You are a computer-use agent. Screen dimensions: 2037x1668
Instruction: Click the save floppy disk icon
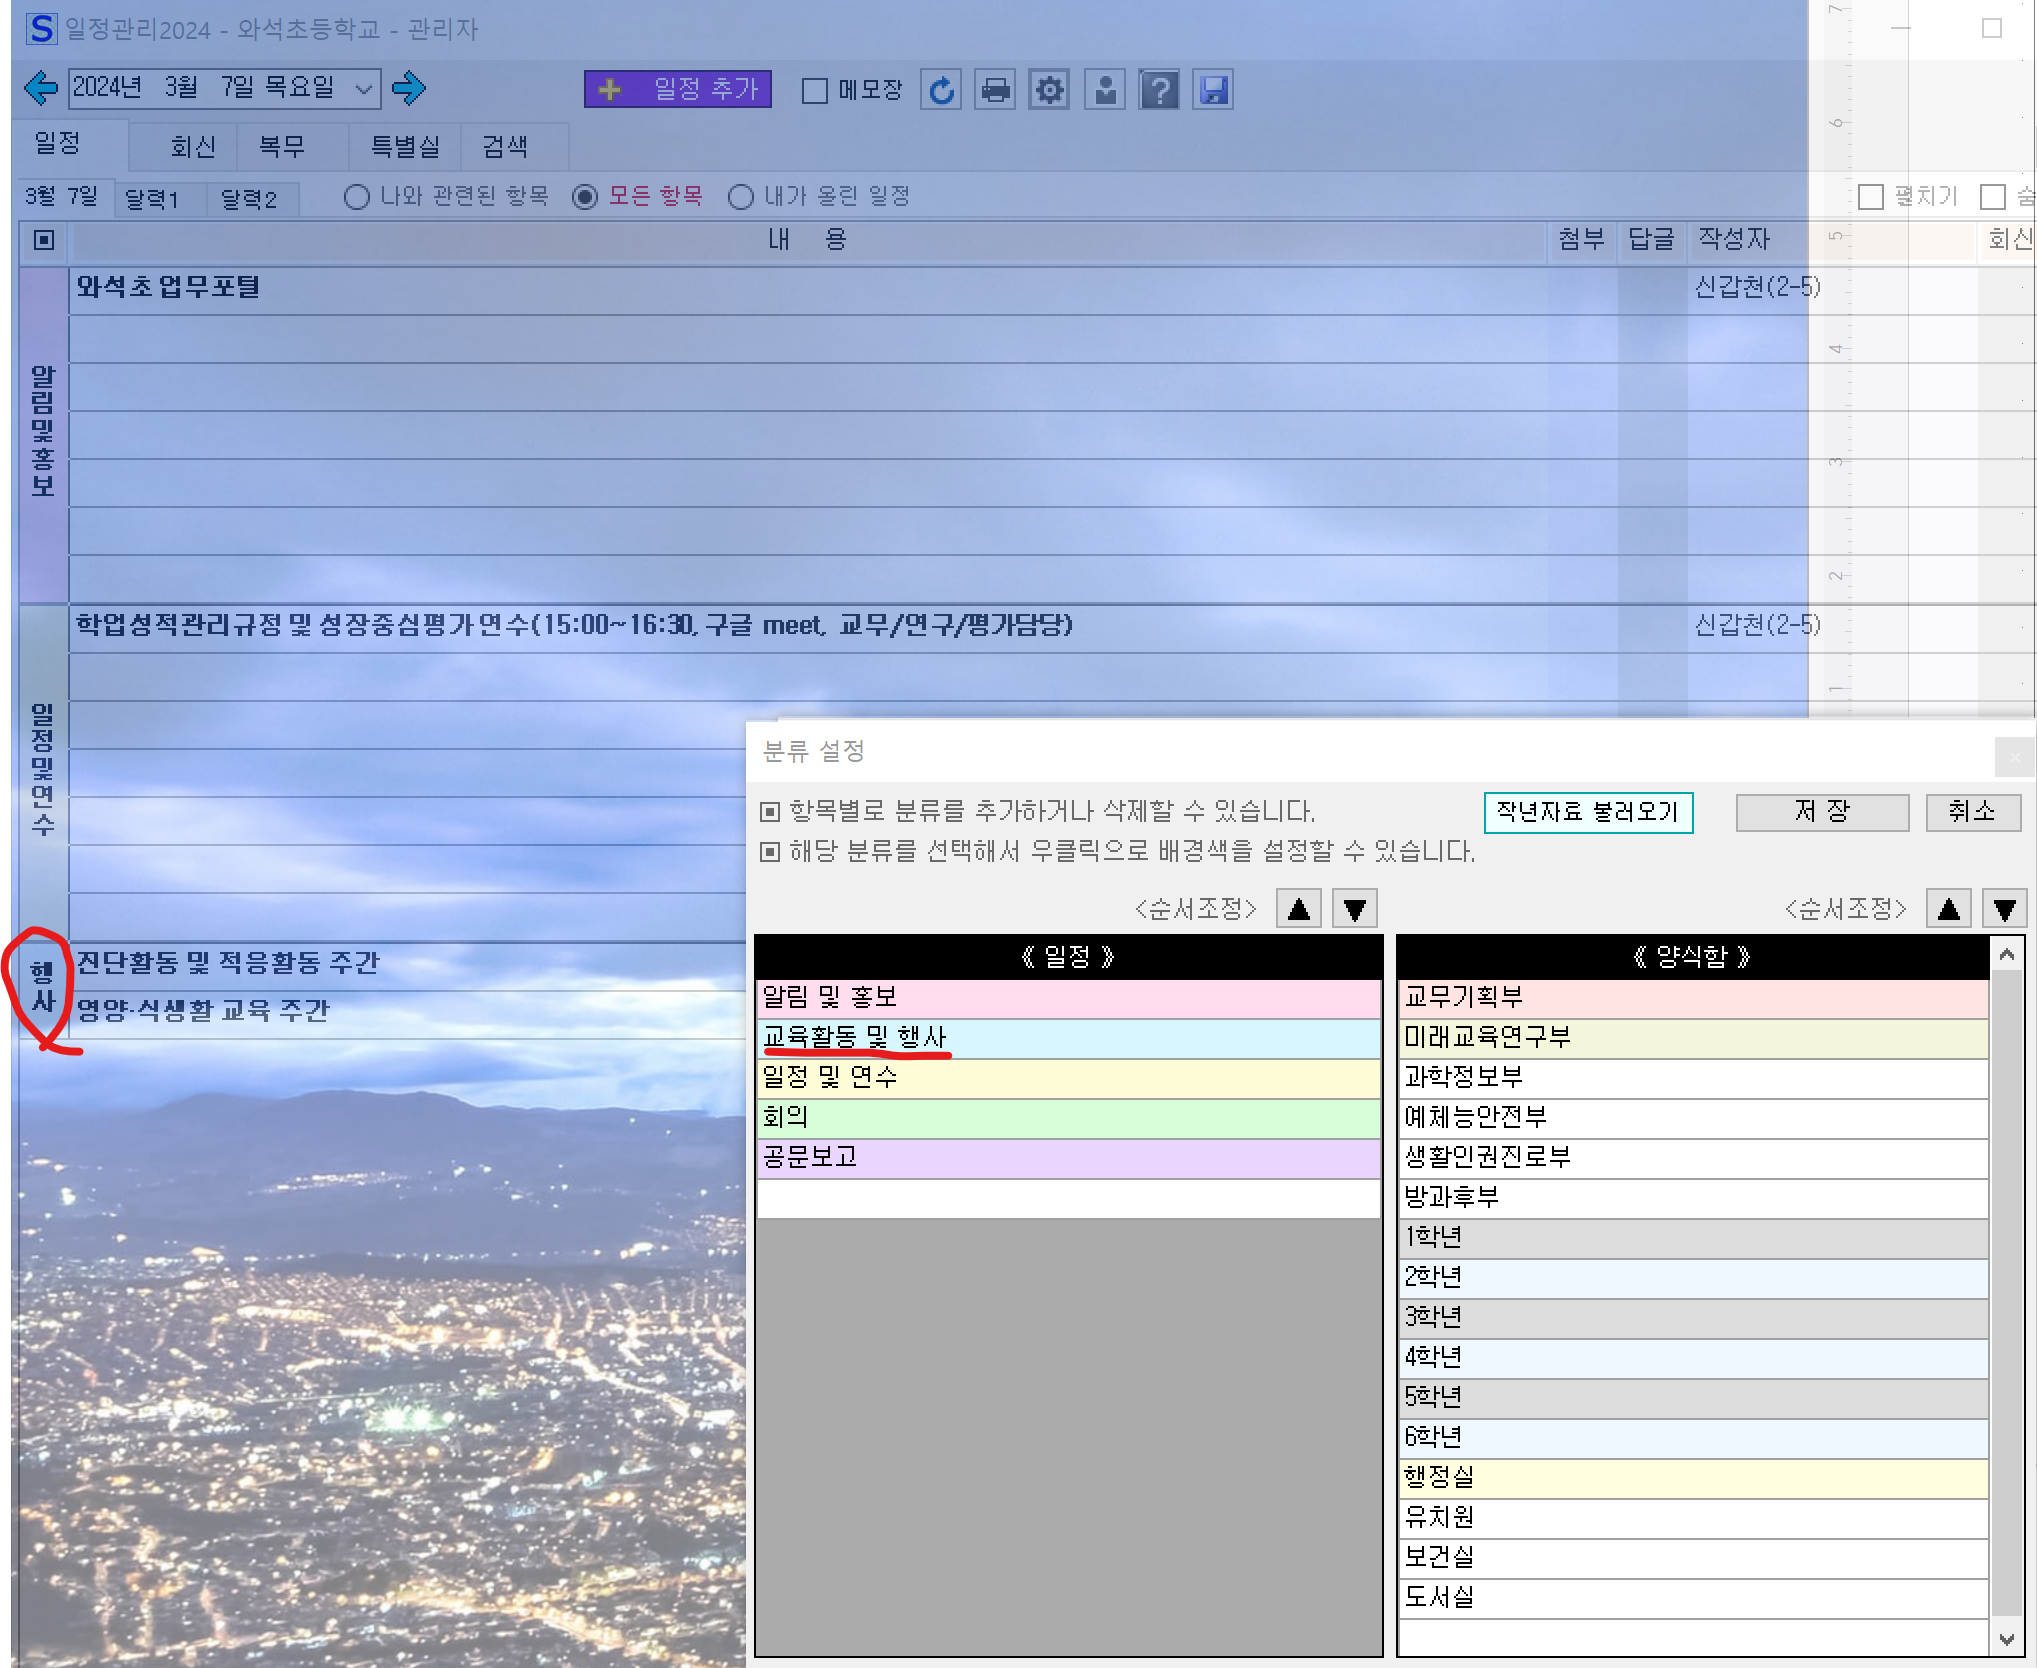tap(1213, 90)
